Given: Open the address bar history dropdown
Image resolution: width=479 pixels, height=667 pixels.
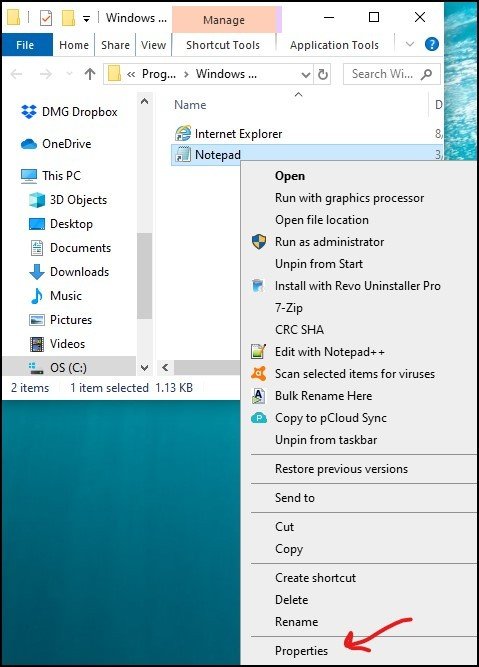Looking at the screenshot, I should (x=305, y=75).
